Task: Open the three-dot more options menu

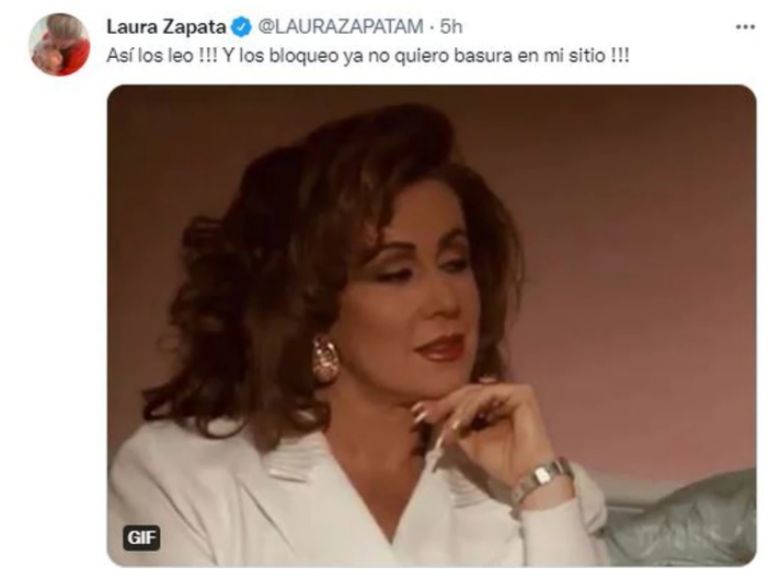Action: [745, 27]
